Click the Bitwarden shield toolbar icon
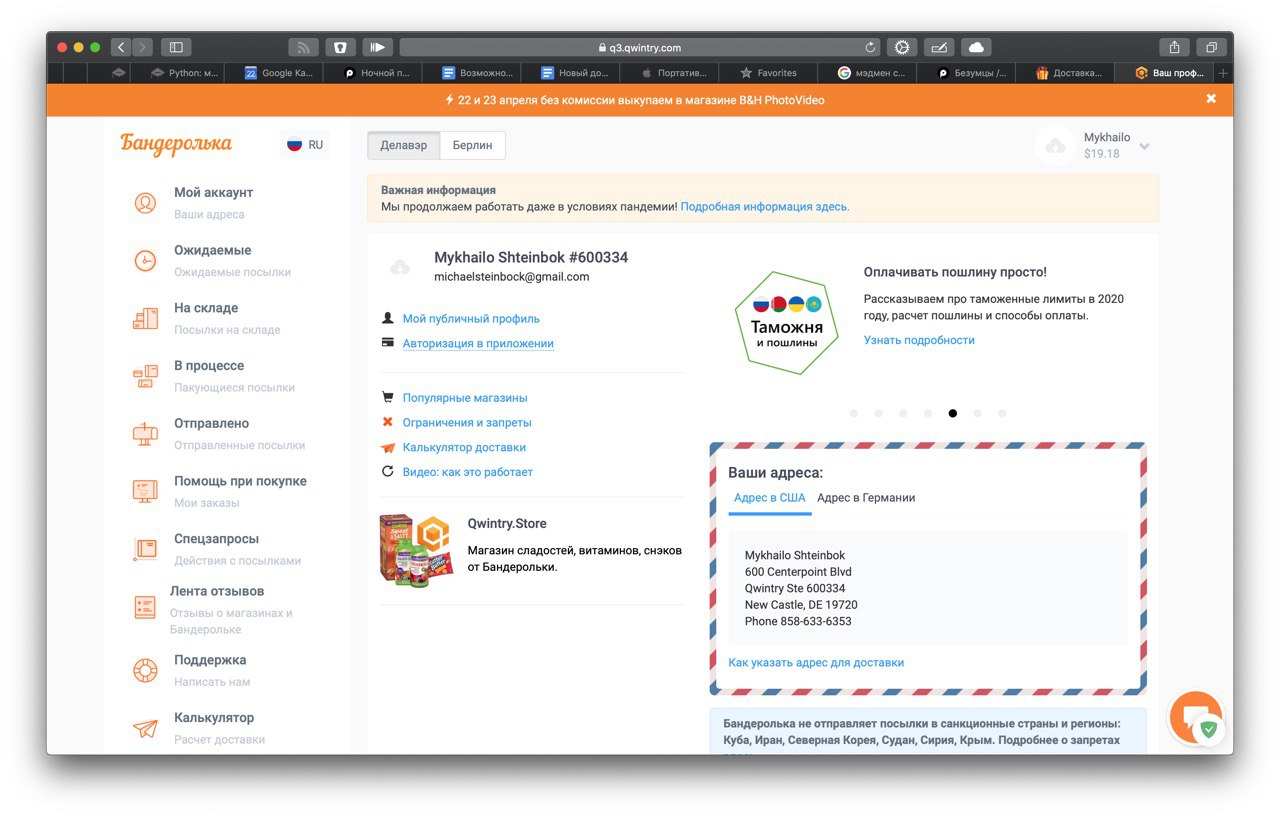The height and width of the screenshot is (816, 1280). point(340,47)
